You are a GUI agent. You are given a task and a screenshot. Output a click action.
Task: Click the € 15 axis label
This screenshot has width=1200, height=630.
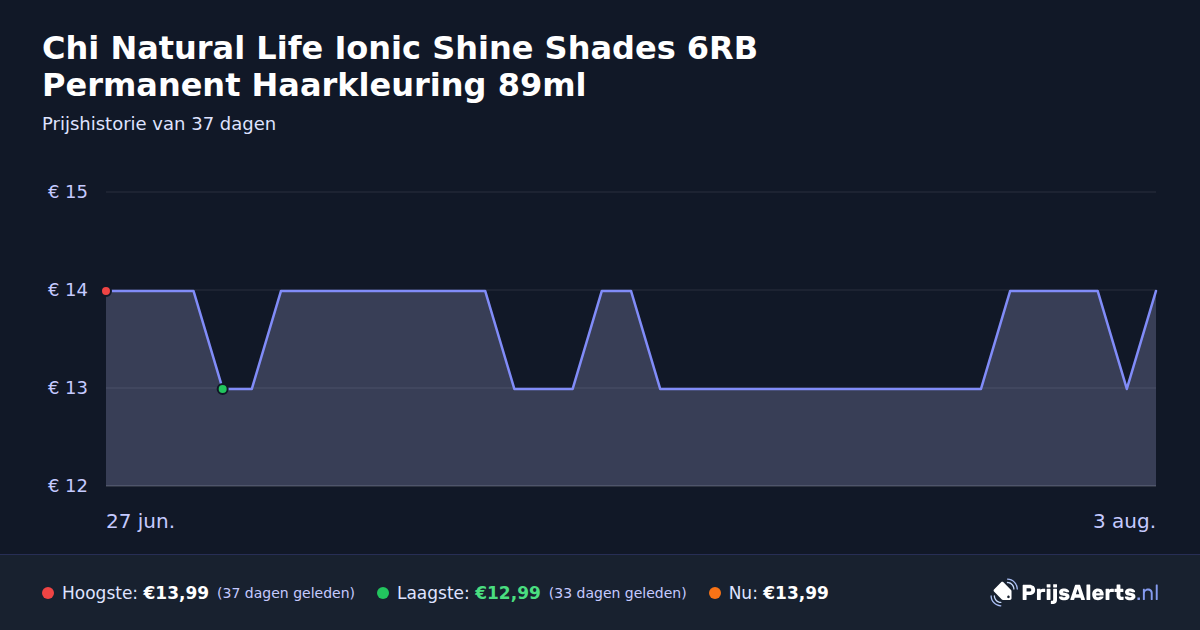pos(68,192)
